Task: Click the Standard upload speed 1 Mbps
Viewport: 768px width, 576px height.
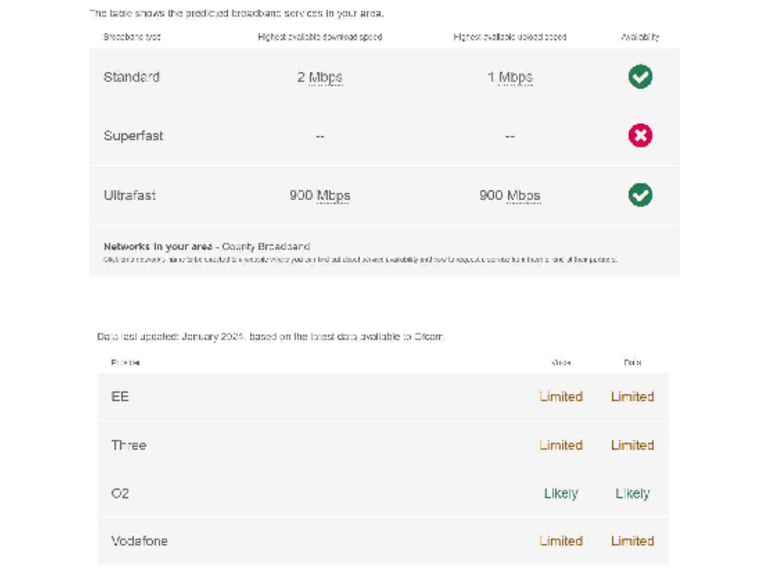Action: [510, 78]
